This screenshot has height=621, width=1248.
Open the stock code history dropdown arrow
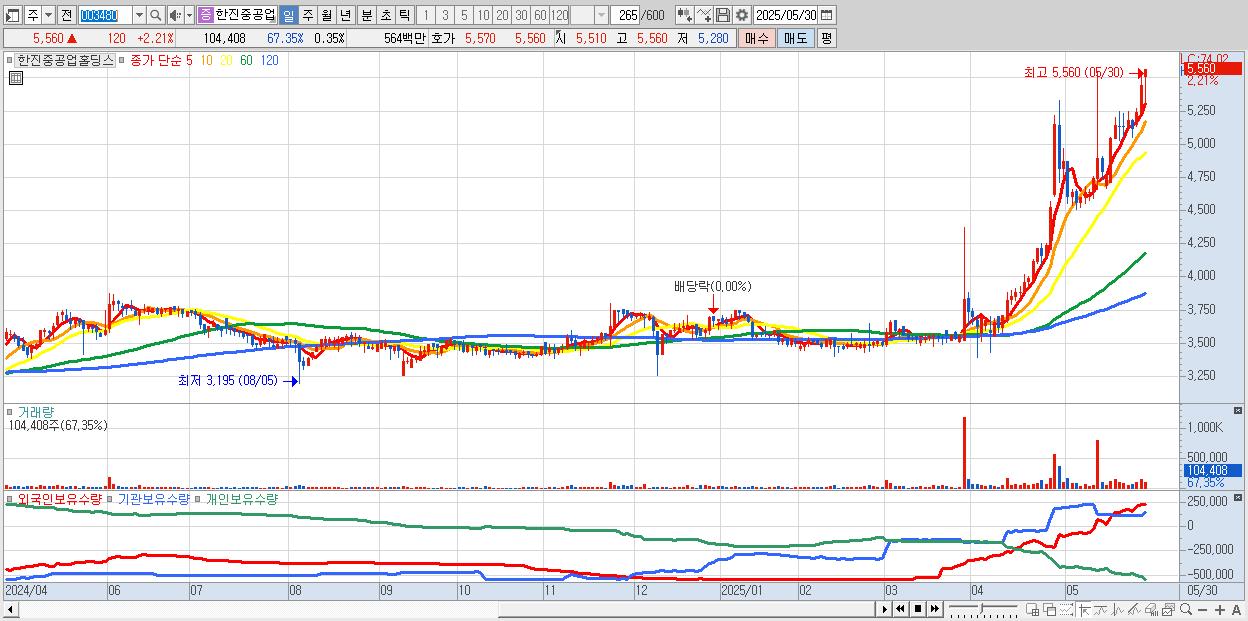pyautogui.click(x=139, y=15)
